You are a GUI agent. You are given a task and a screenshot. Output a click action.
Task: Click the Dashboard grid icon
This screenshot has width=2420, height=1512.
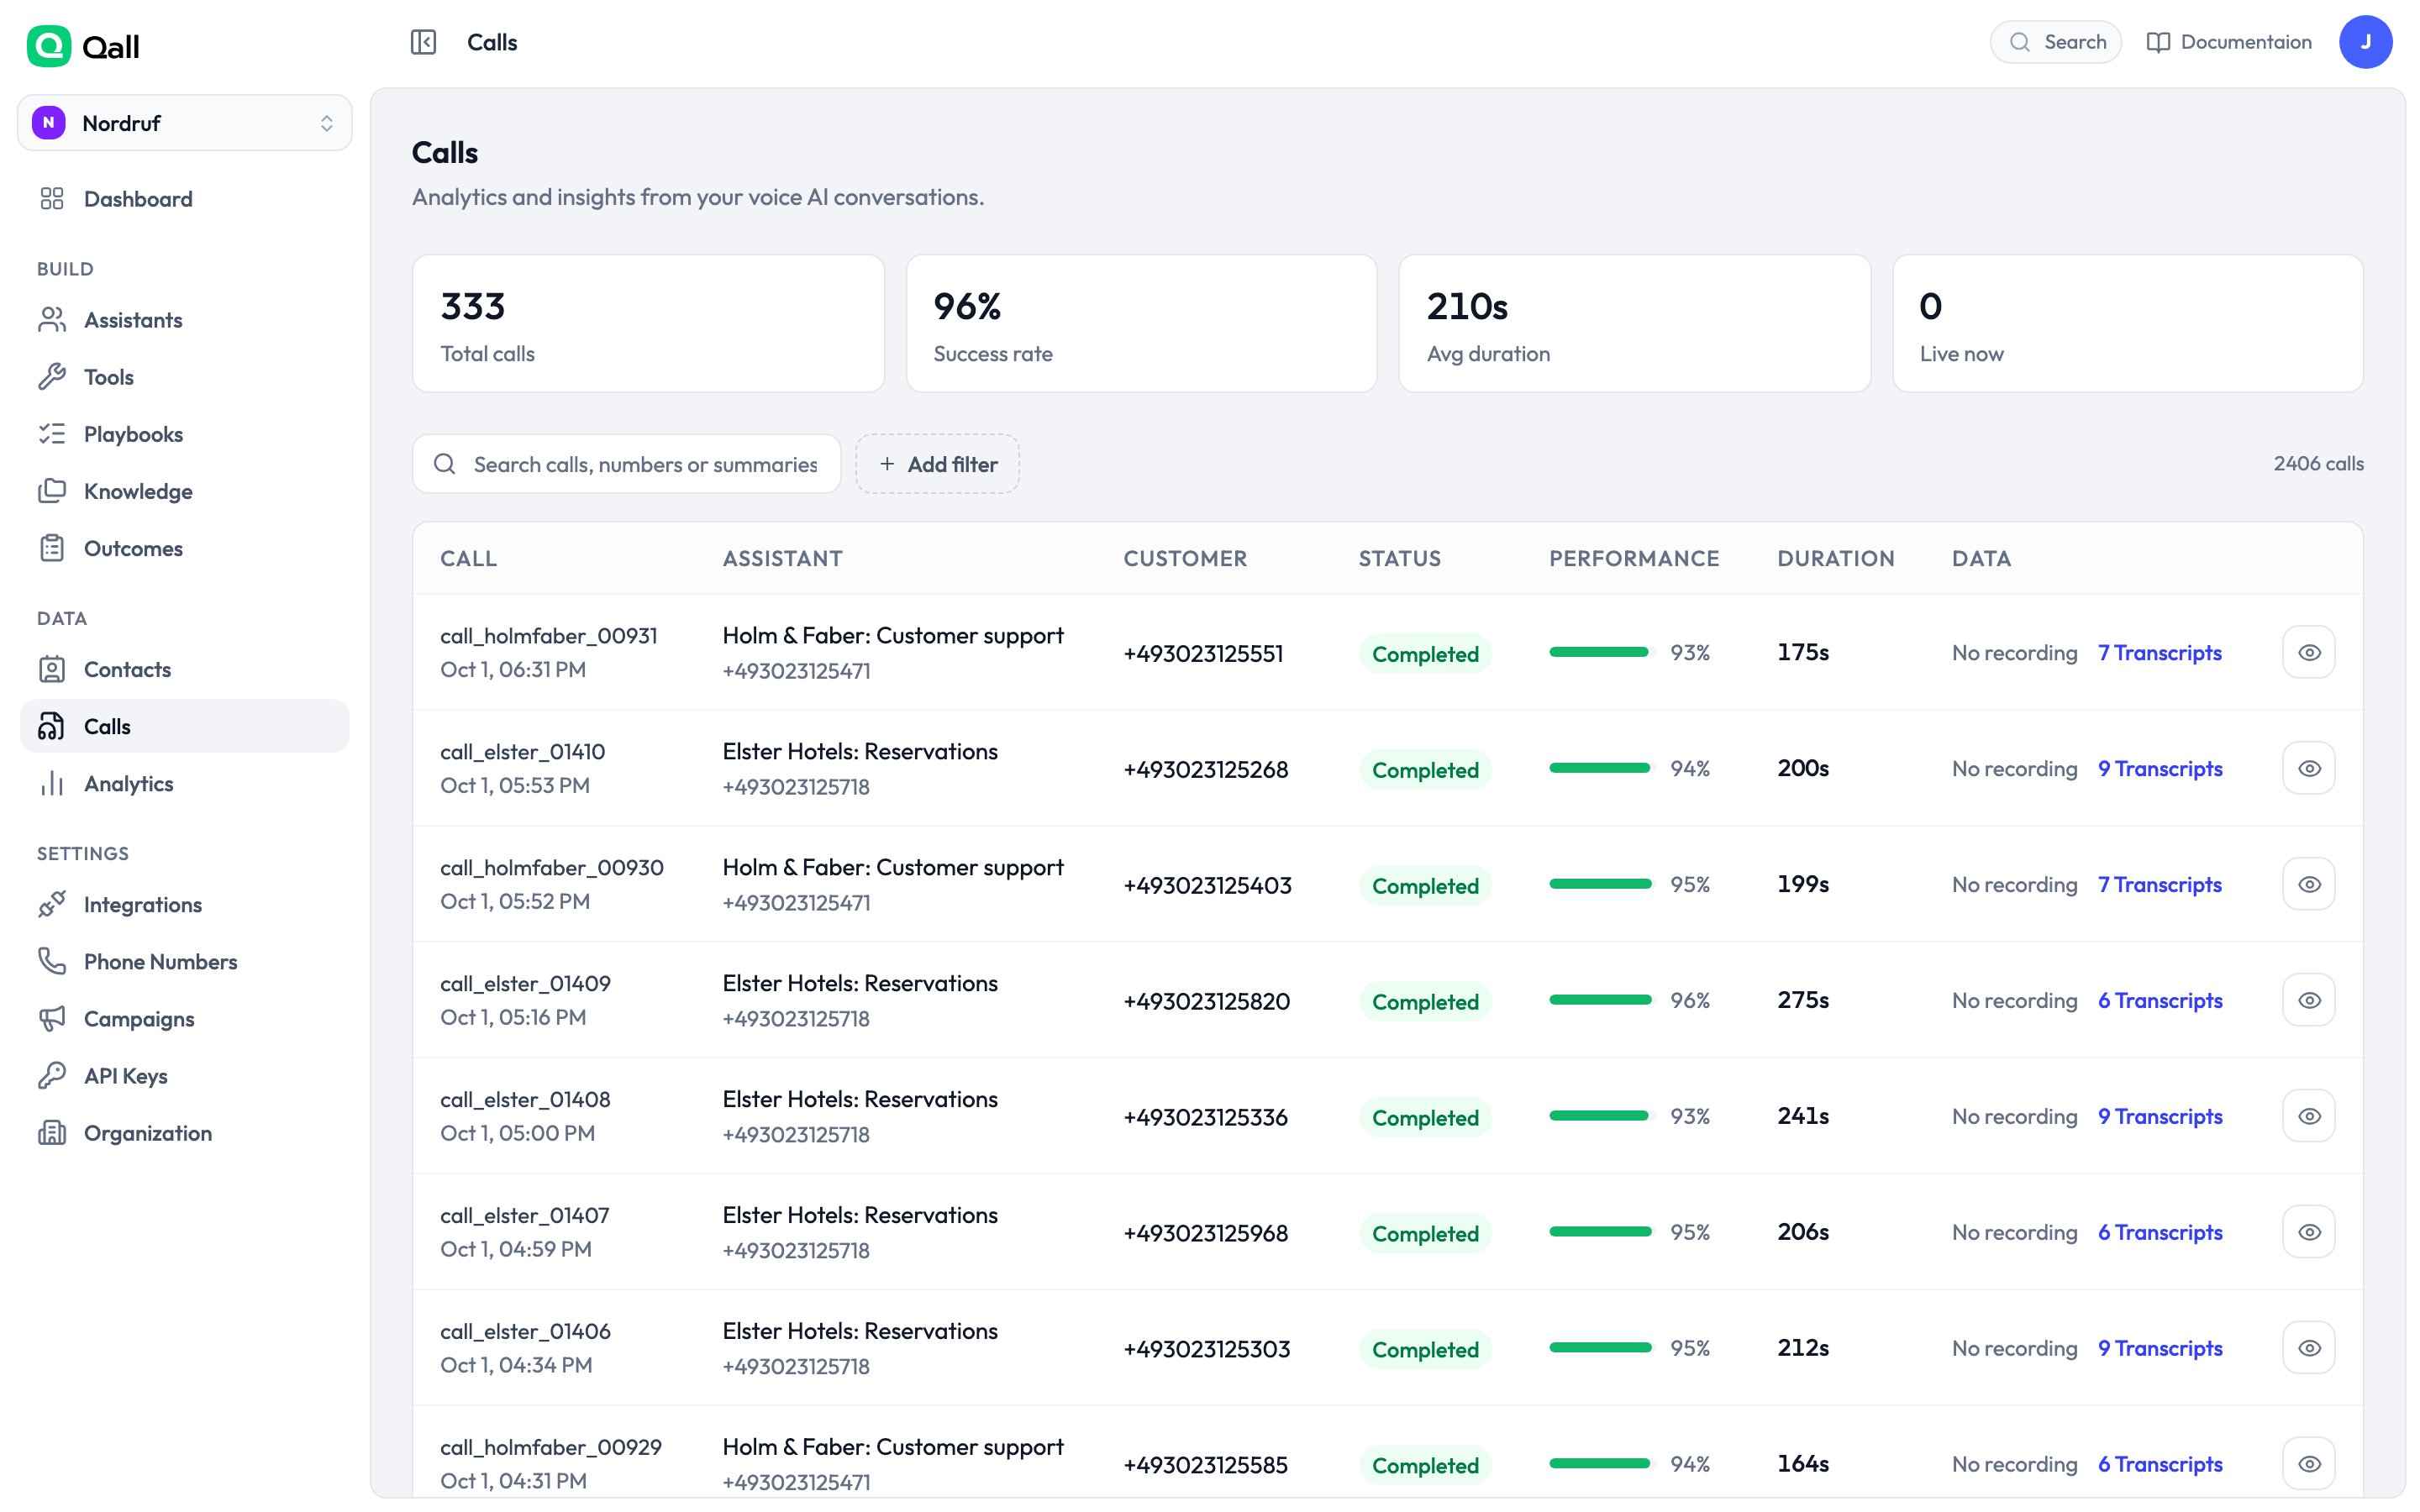point(52,199)
